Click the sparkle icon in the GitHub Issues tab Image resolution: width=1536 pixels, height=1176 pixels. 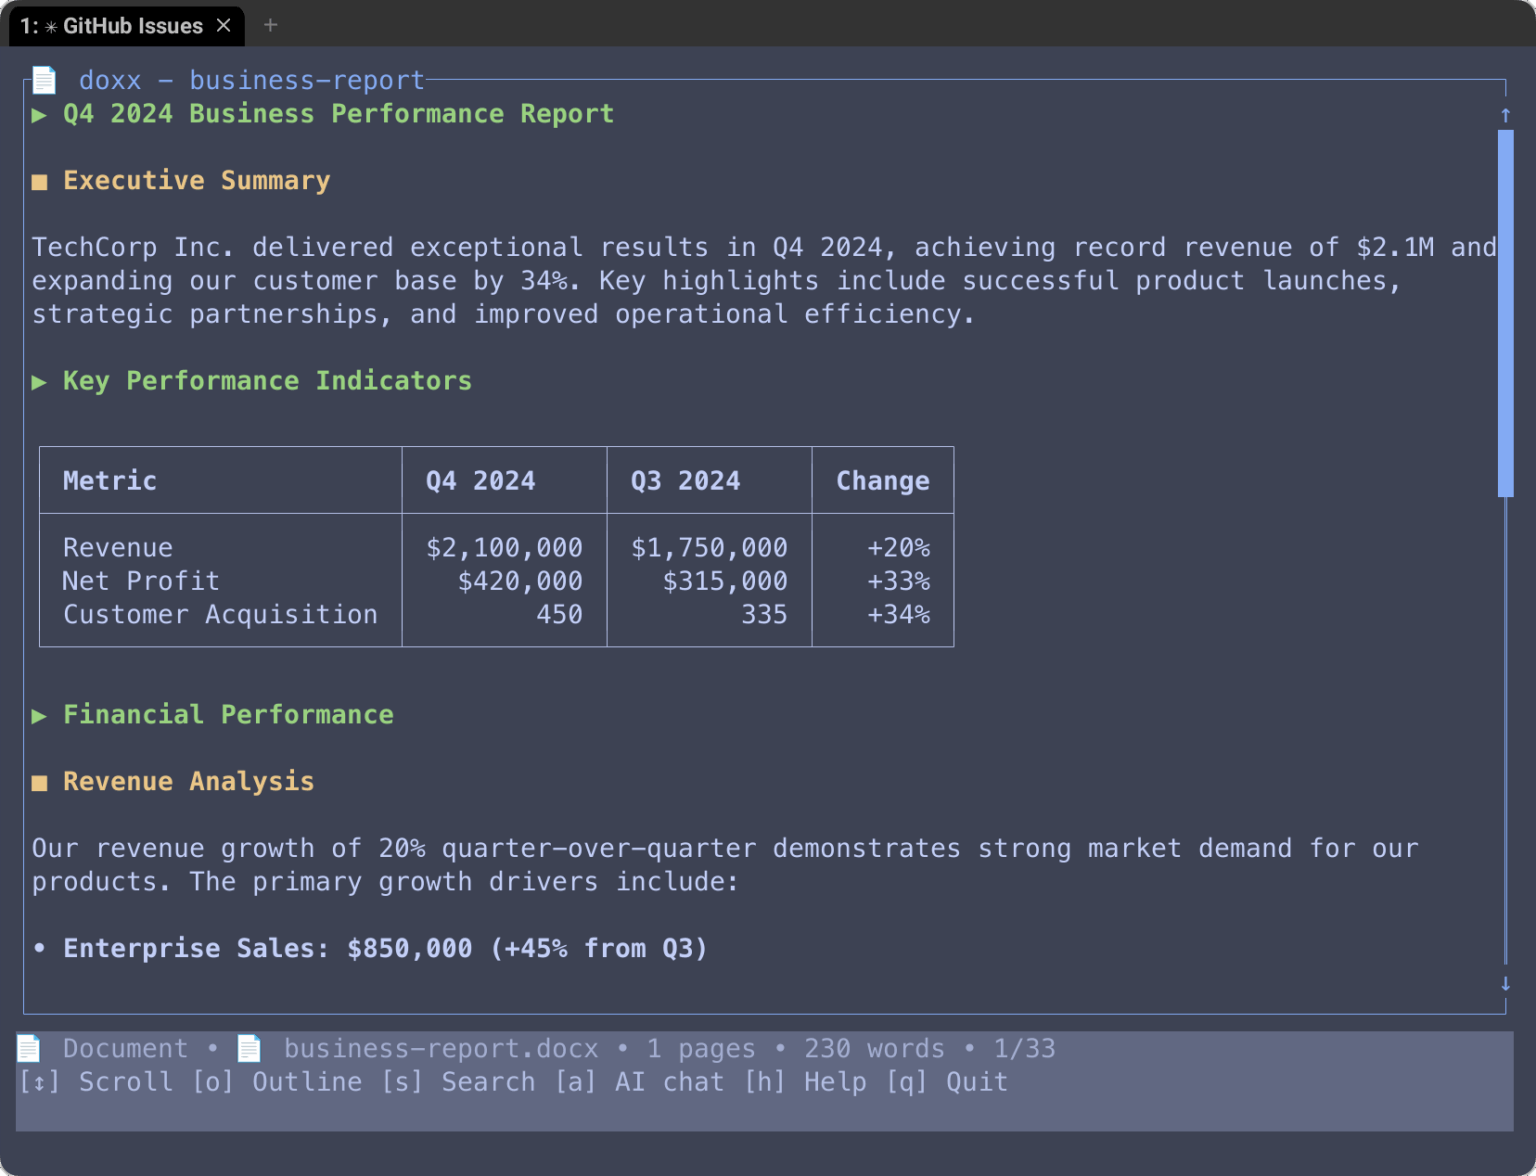[x=49, y=26]
